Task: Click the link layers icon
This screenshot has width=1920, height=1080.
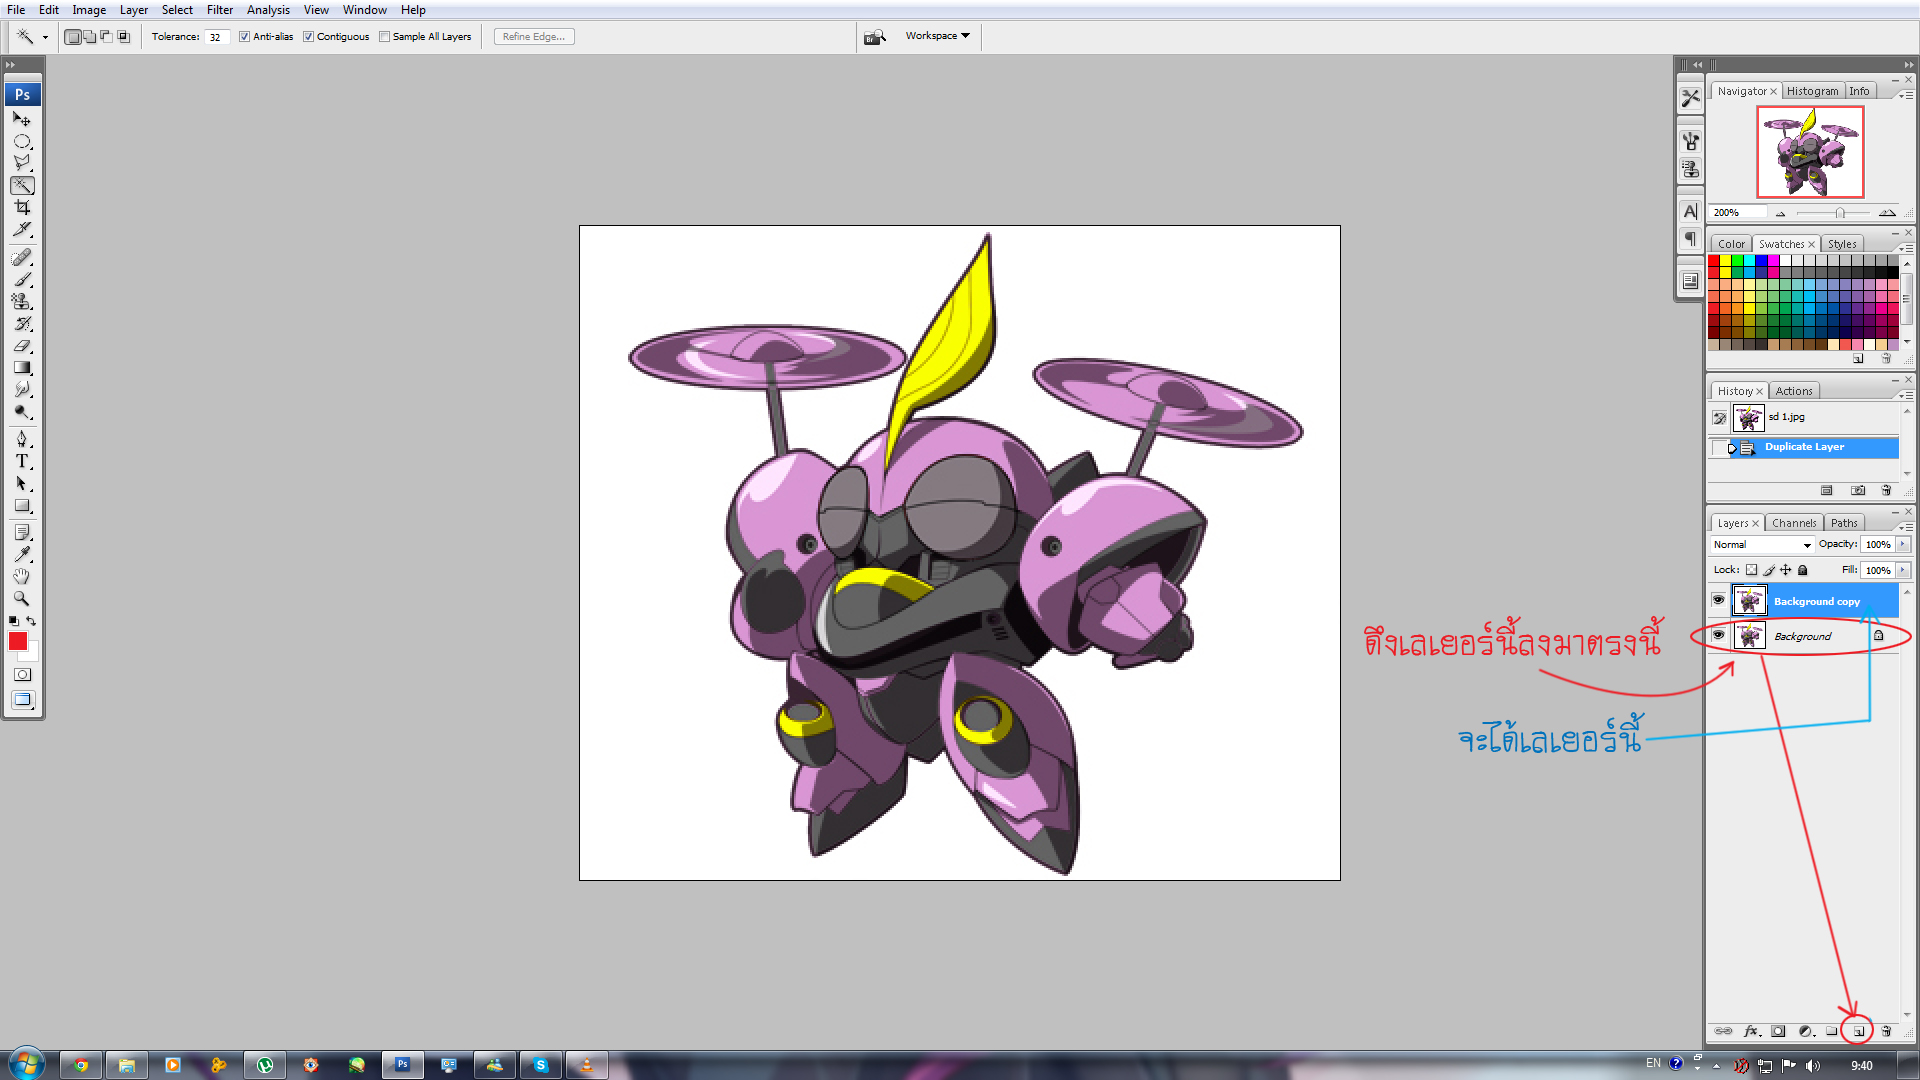Action: point(1723,1031)
